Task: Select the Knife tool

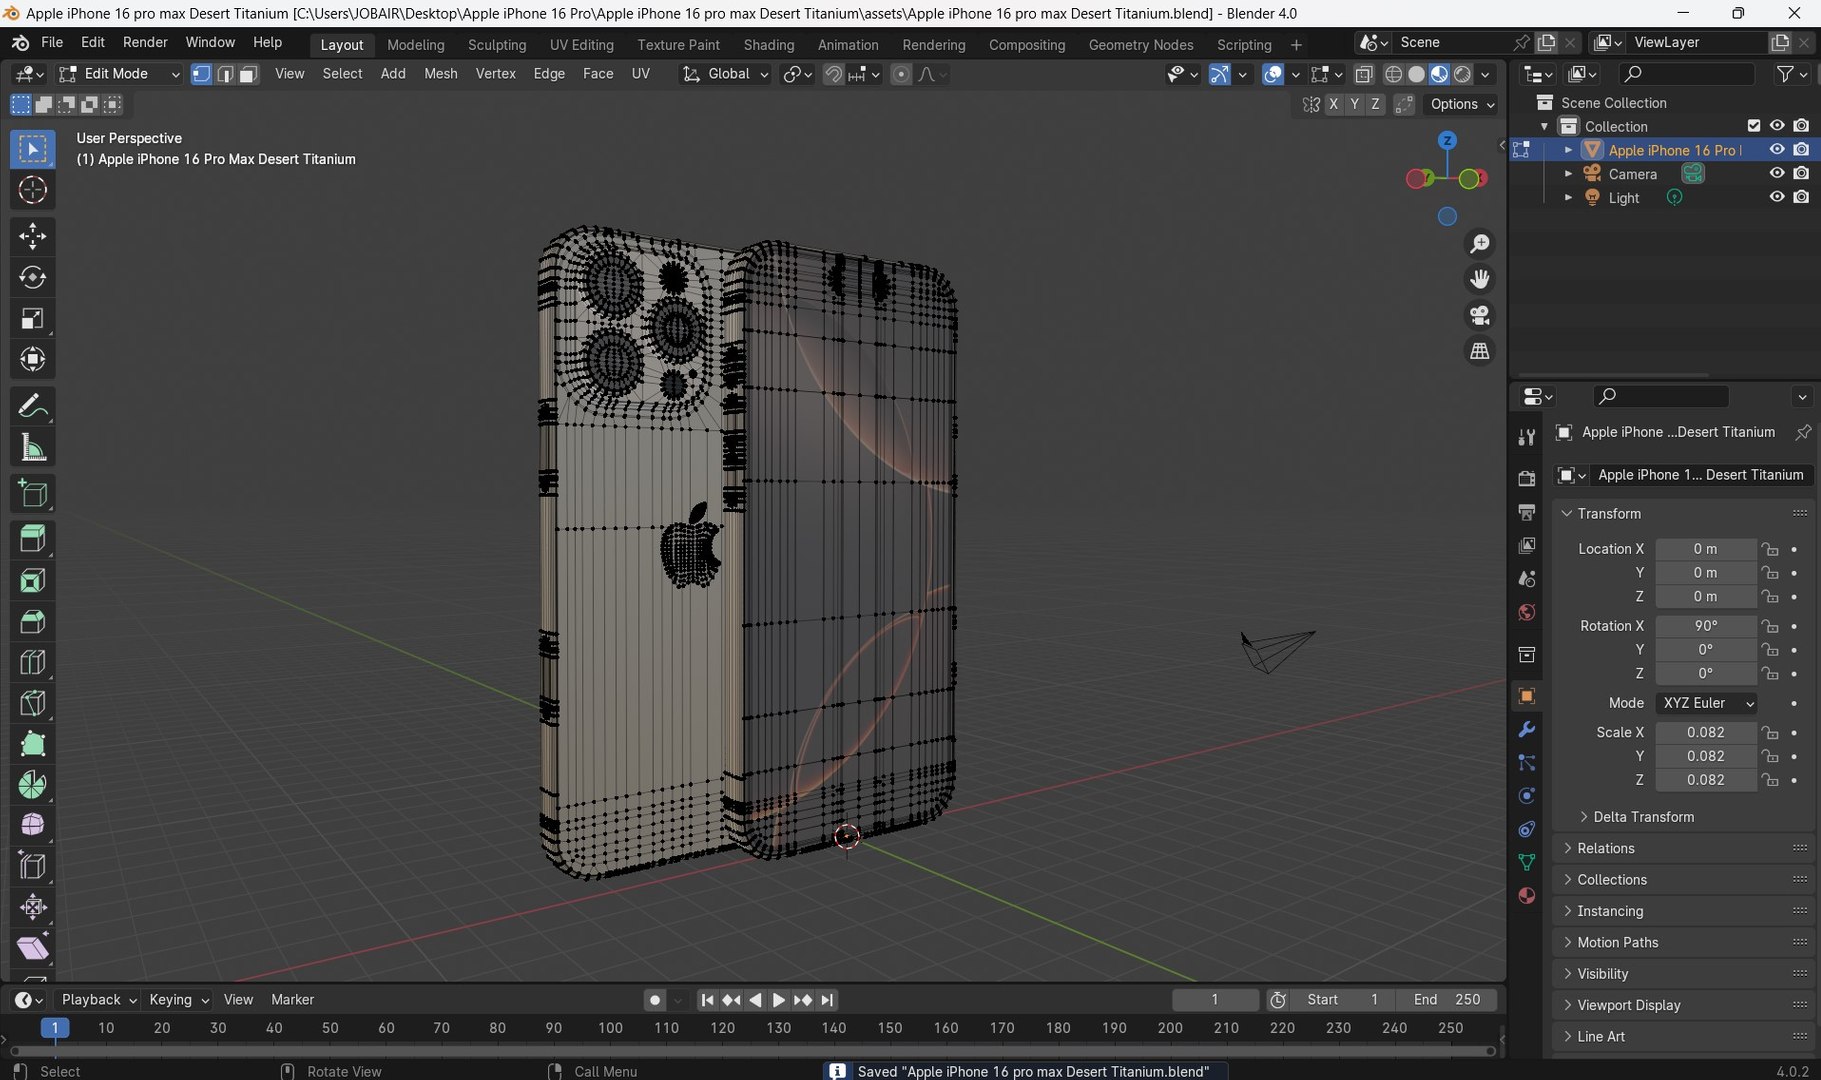Action: [x=32, y=703]
